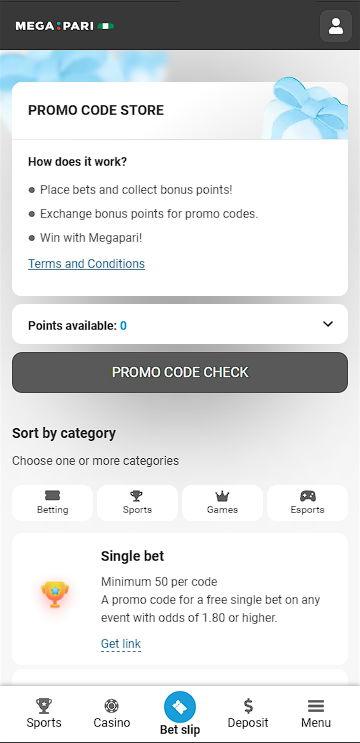This screenshot has height=743, width=360.
Task: Click the PROMO CODE CHECK button
Action: pyautogui.click(x=180, y=372)
